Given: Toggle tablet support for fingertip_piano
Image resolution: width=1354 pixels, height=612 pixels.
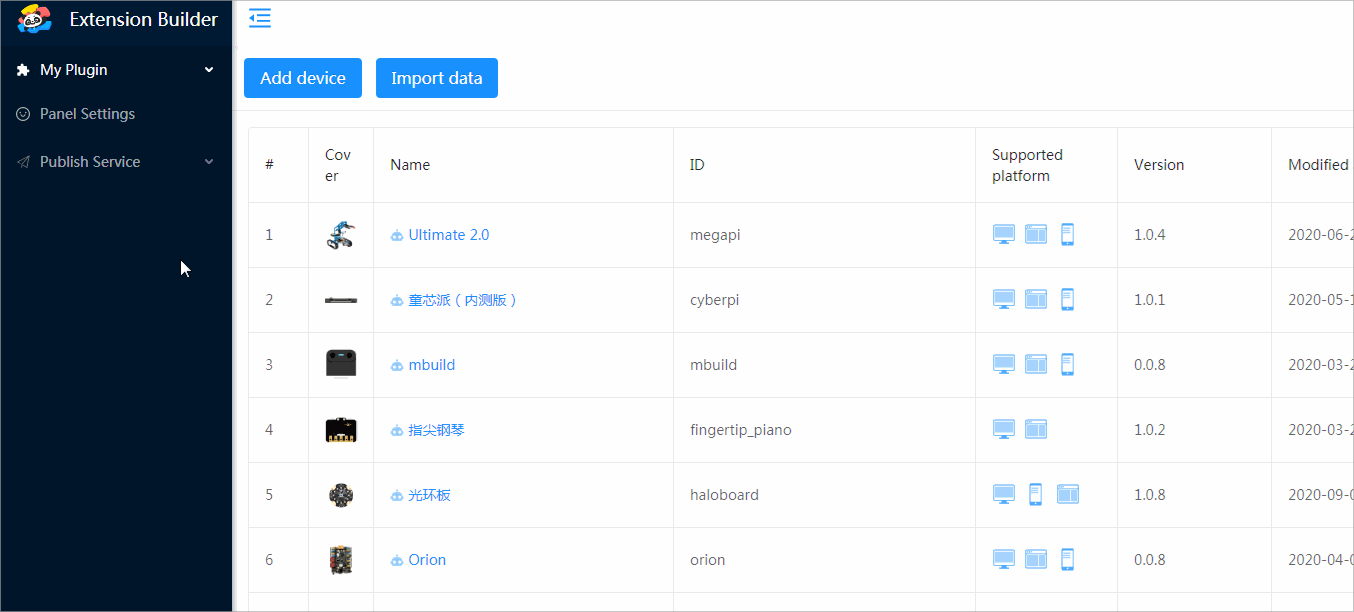Looking at the screenshot, I should click(1036, 428).
